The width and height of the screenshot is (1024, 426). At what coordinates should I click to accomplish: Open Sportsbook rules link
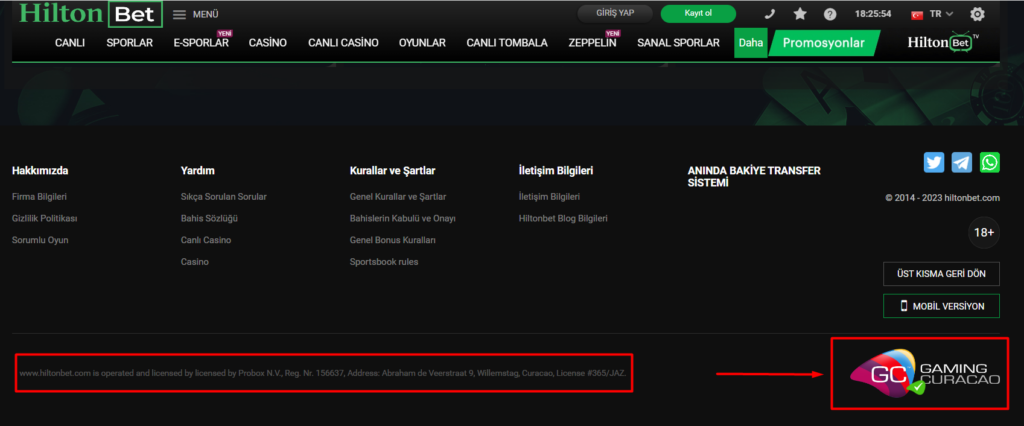384,261
